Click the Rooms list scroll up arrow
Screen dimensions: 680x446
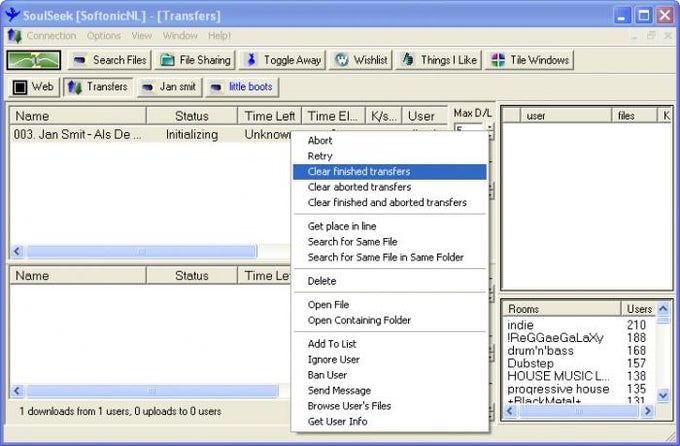tap(663, 309)
